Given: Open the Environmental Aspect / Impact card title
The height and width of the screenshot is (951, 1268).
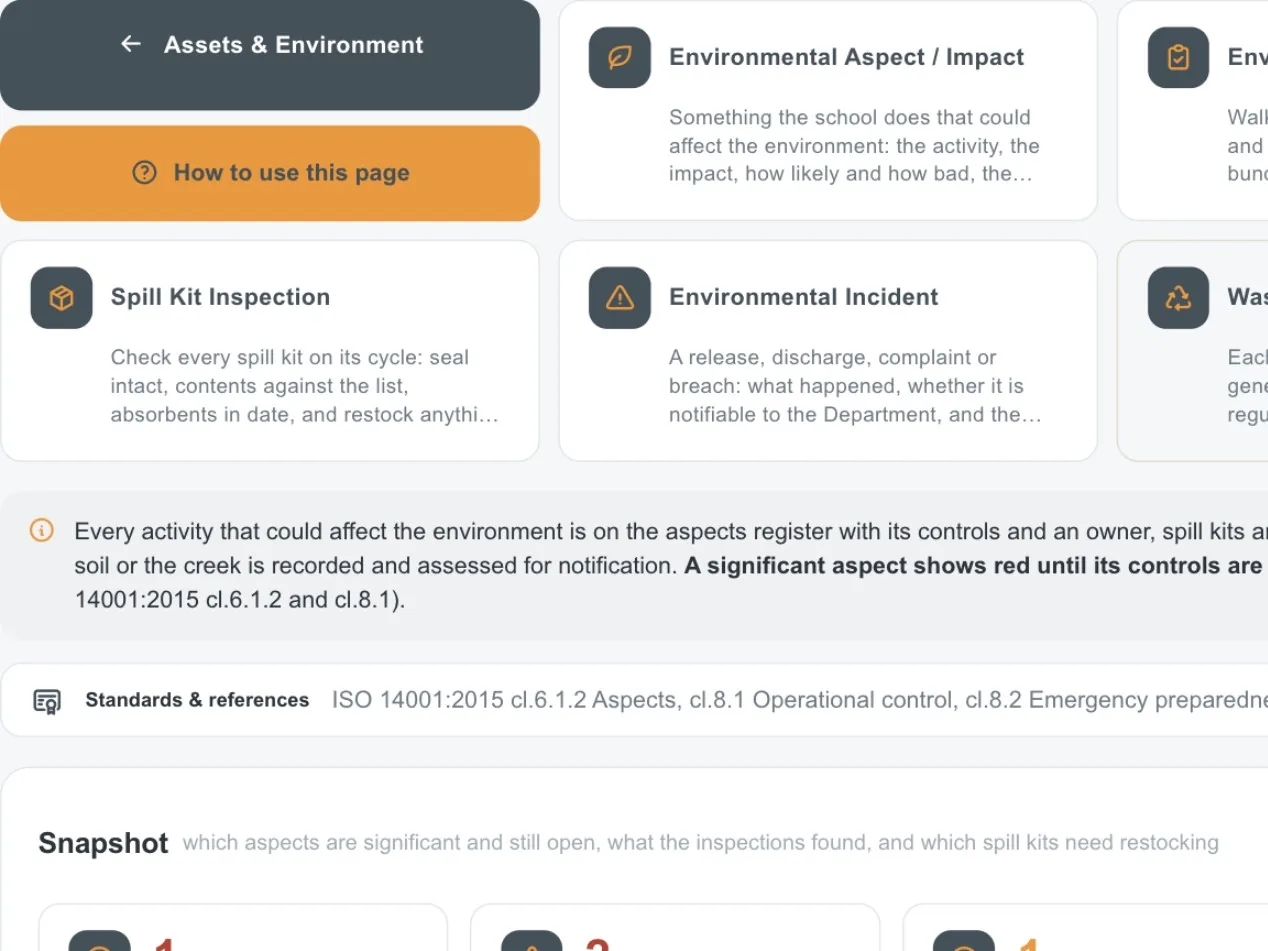Looking at the screenshot, I should [x=847, y=57].
